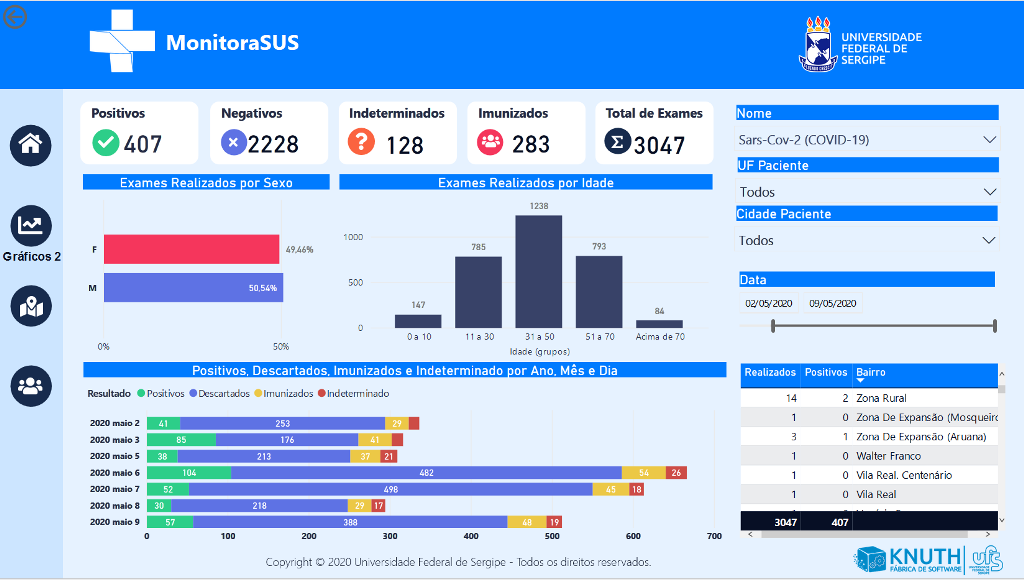Expand the Cidade Paciente Todos dropdown
The height and width of the screenshot is (580, 1024).
point(867,240)
